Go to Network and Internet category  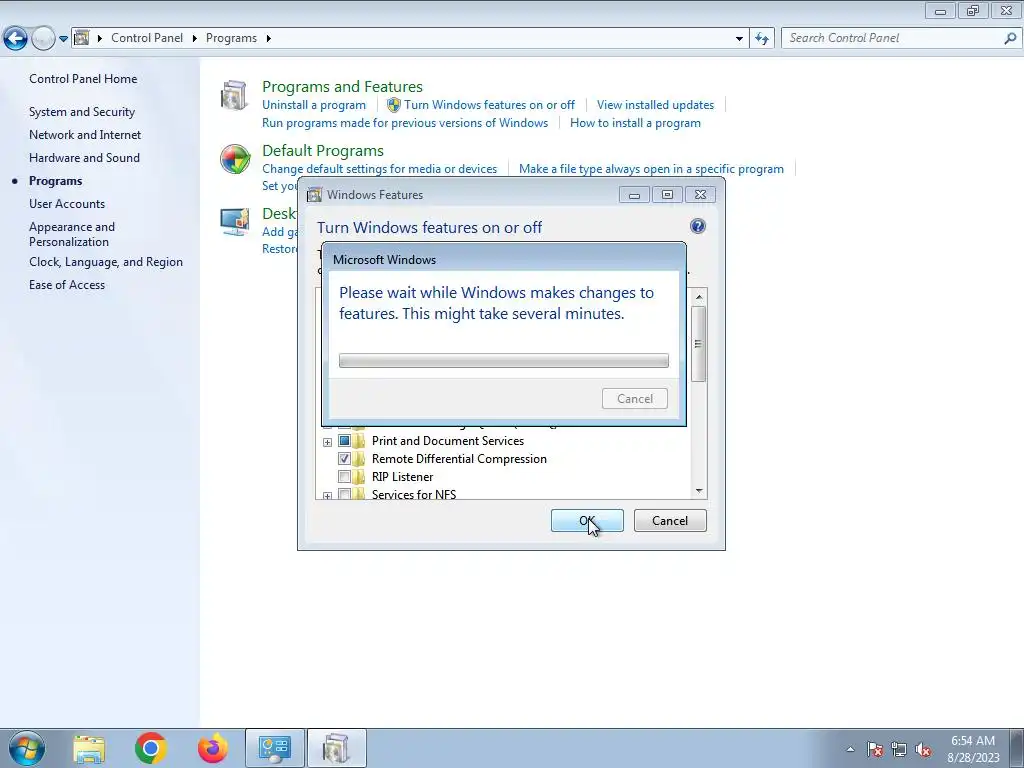(x=85, y=135)
